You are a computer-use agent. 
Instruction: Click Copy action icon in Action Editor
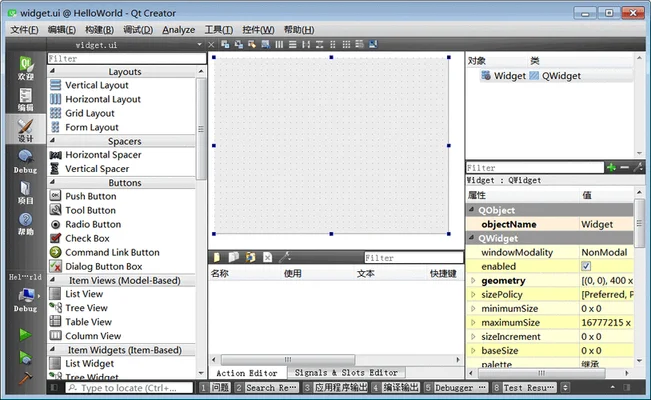coord(234,258)
